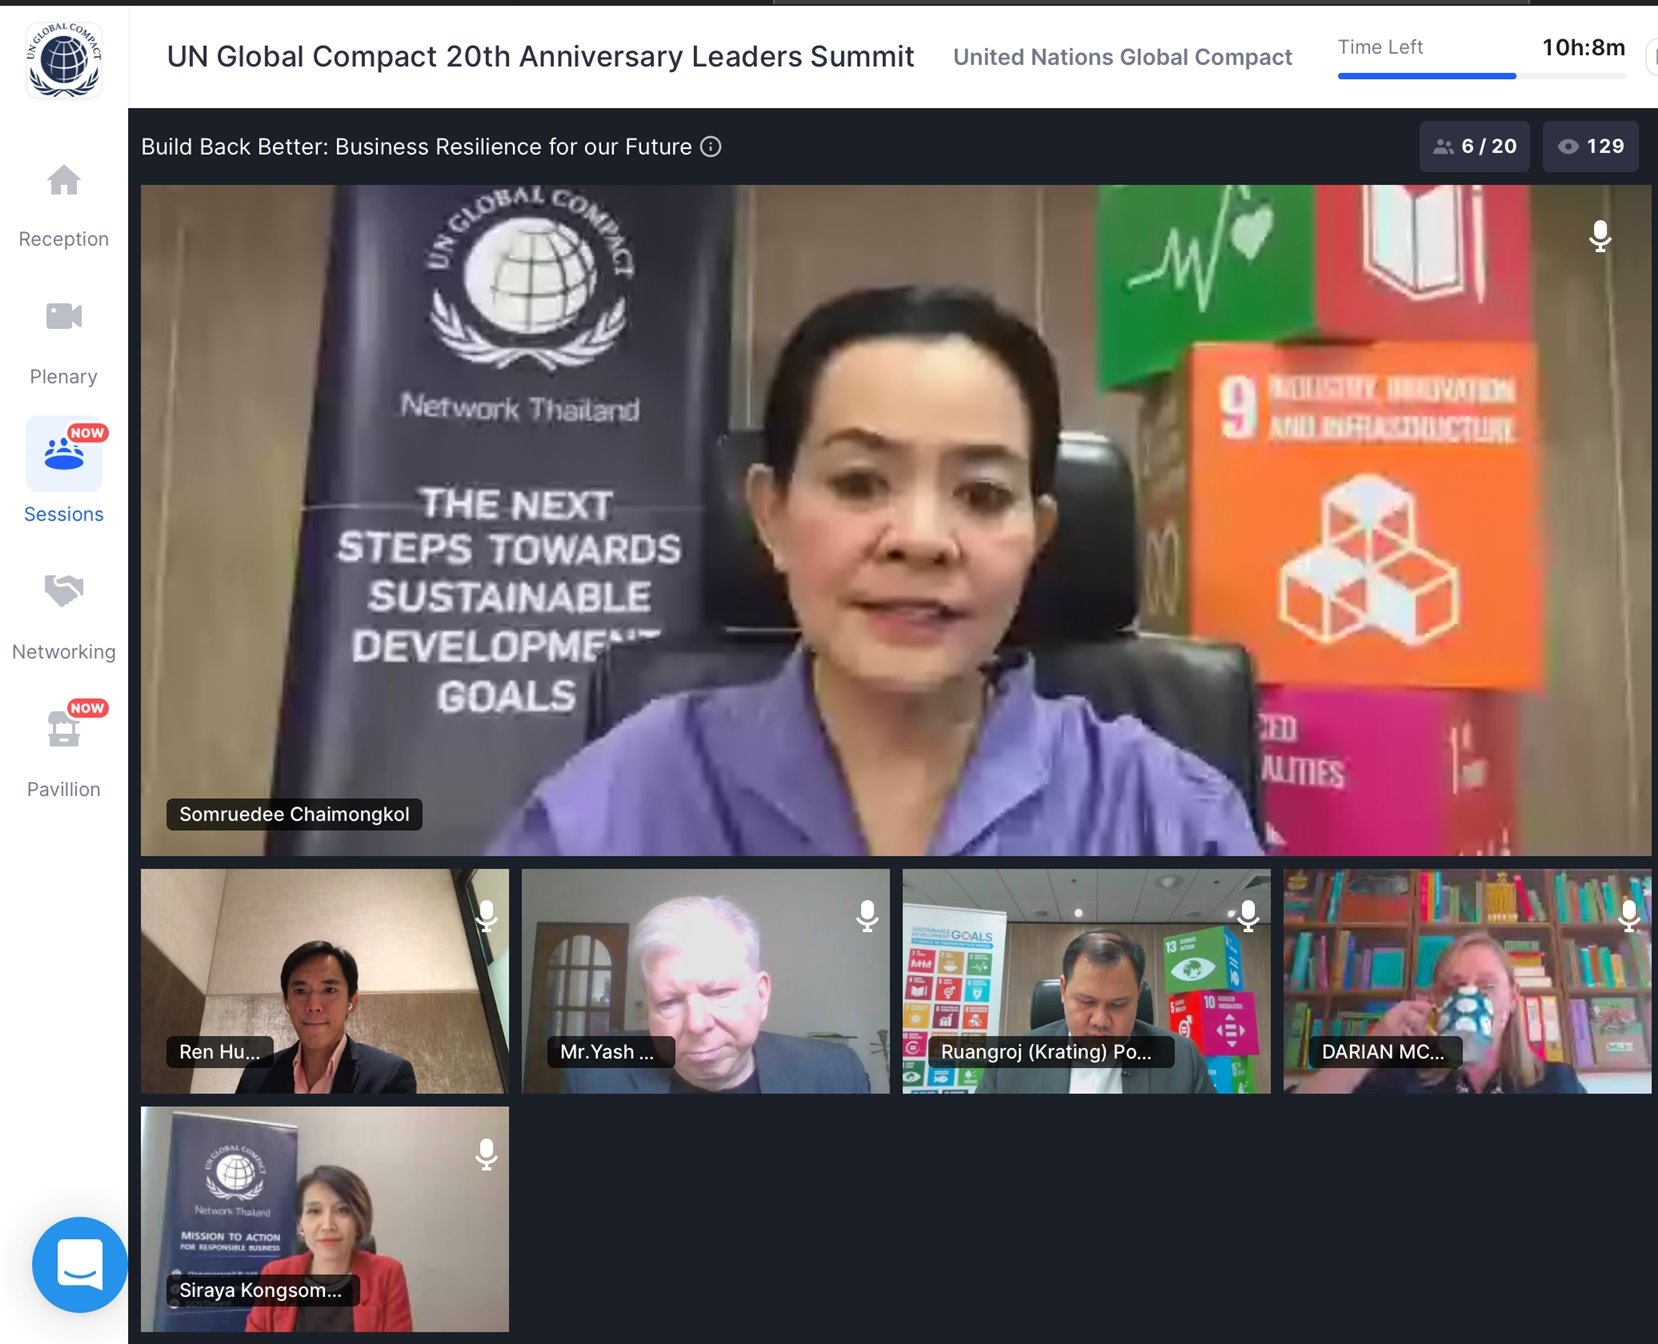Toggle microphone on Somruedee Chaimongkol's main video
This screenshot has height=1344, width=1658.
(1600, 236)
